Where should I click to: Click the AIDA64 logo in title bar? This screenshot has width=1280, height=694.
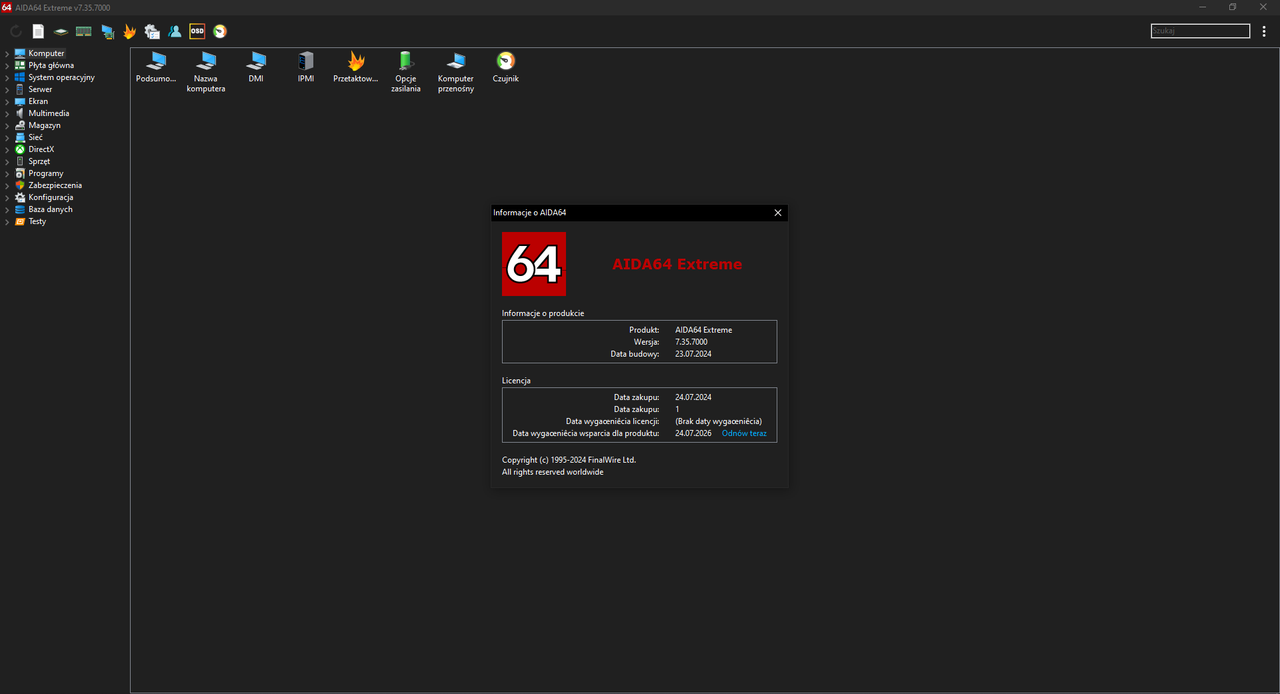point(7,7)
